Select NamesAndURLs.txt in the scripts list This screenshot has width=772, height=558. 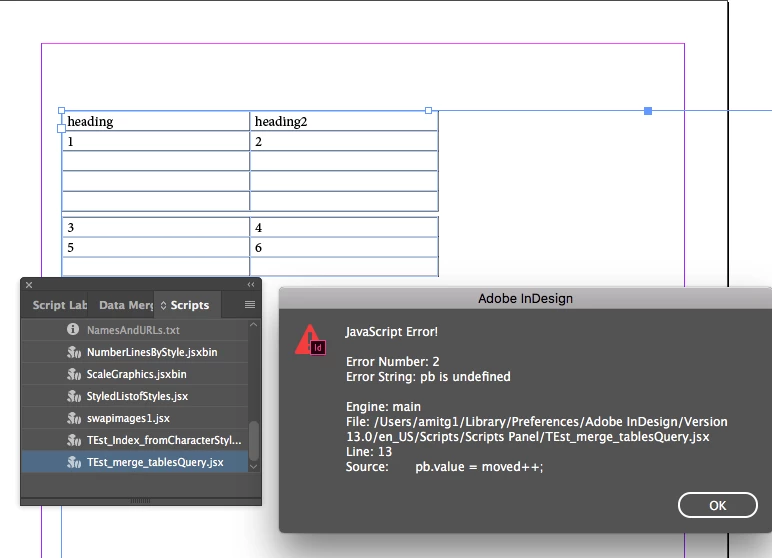point(134,330)
